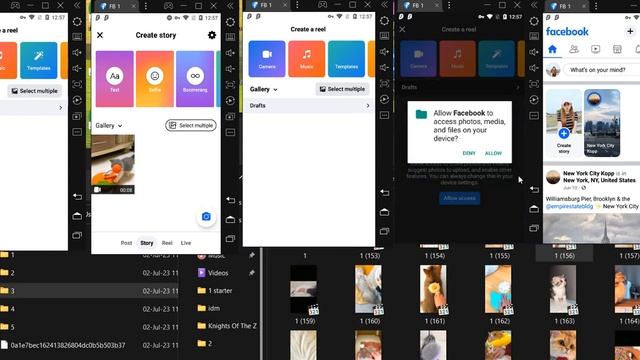
Task: Open Facebook Home tab icon
Action: tap(552, 49)
